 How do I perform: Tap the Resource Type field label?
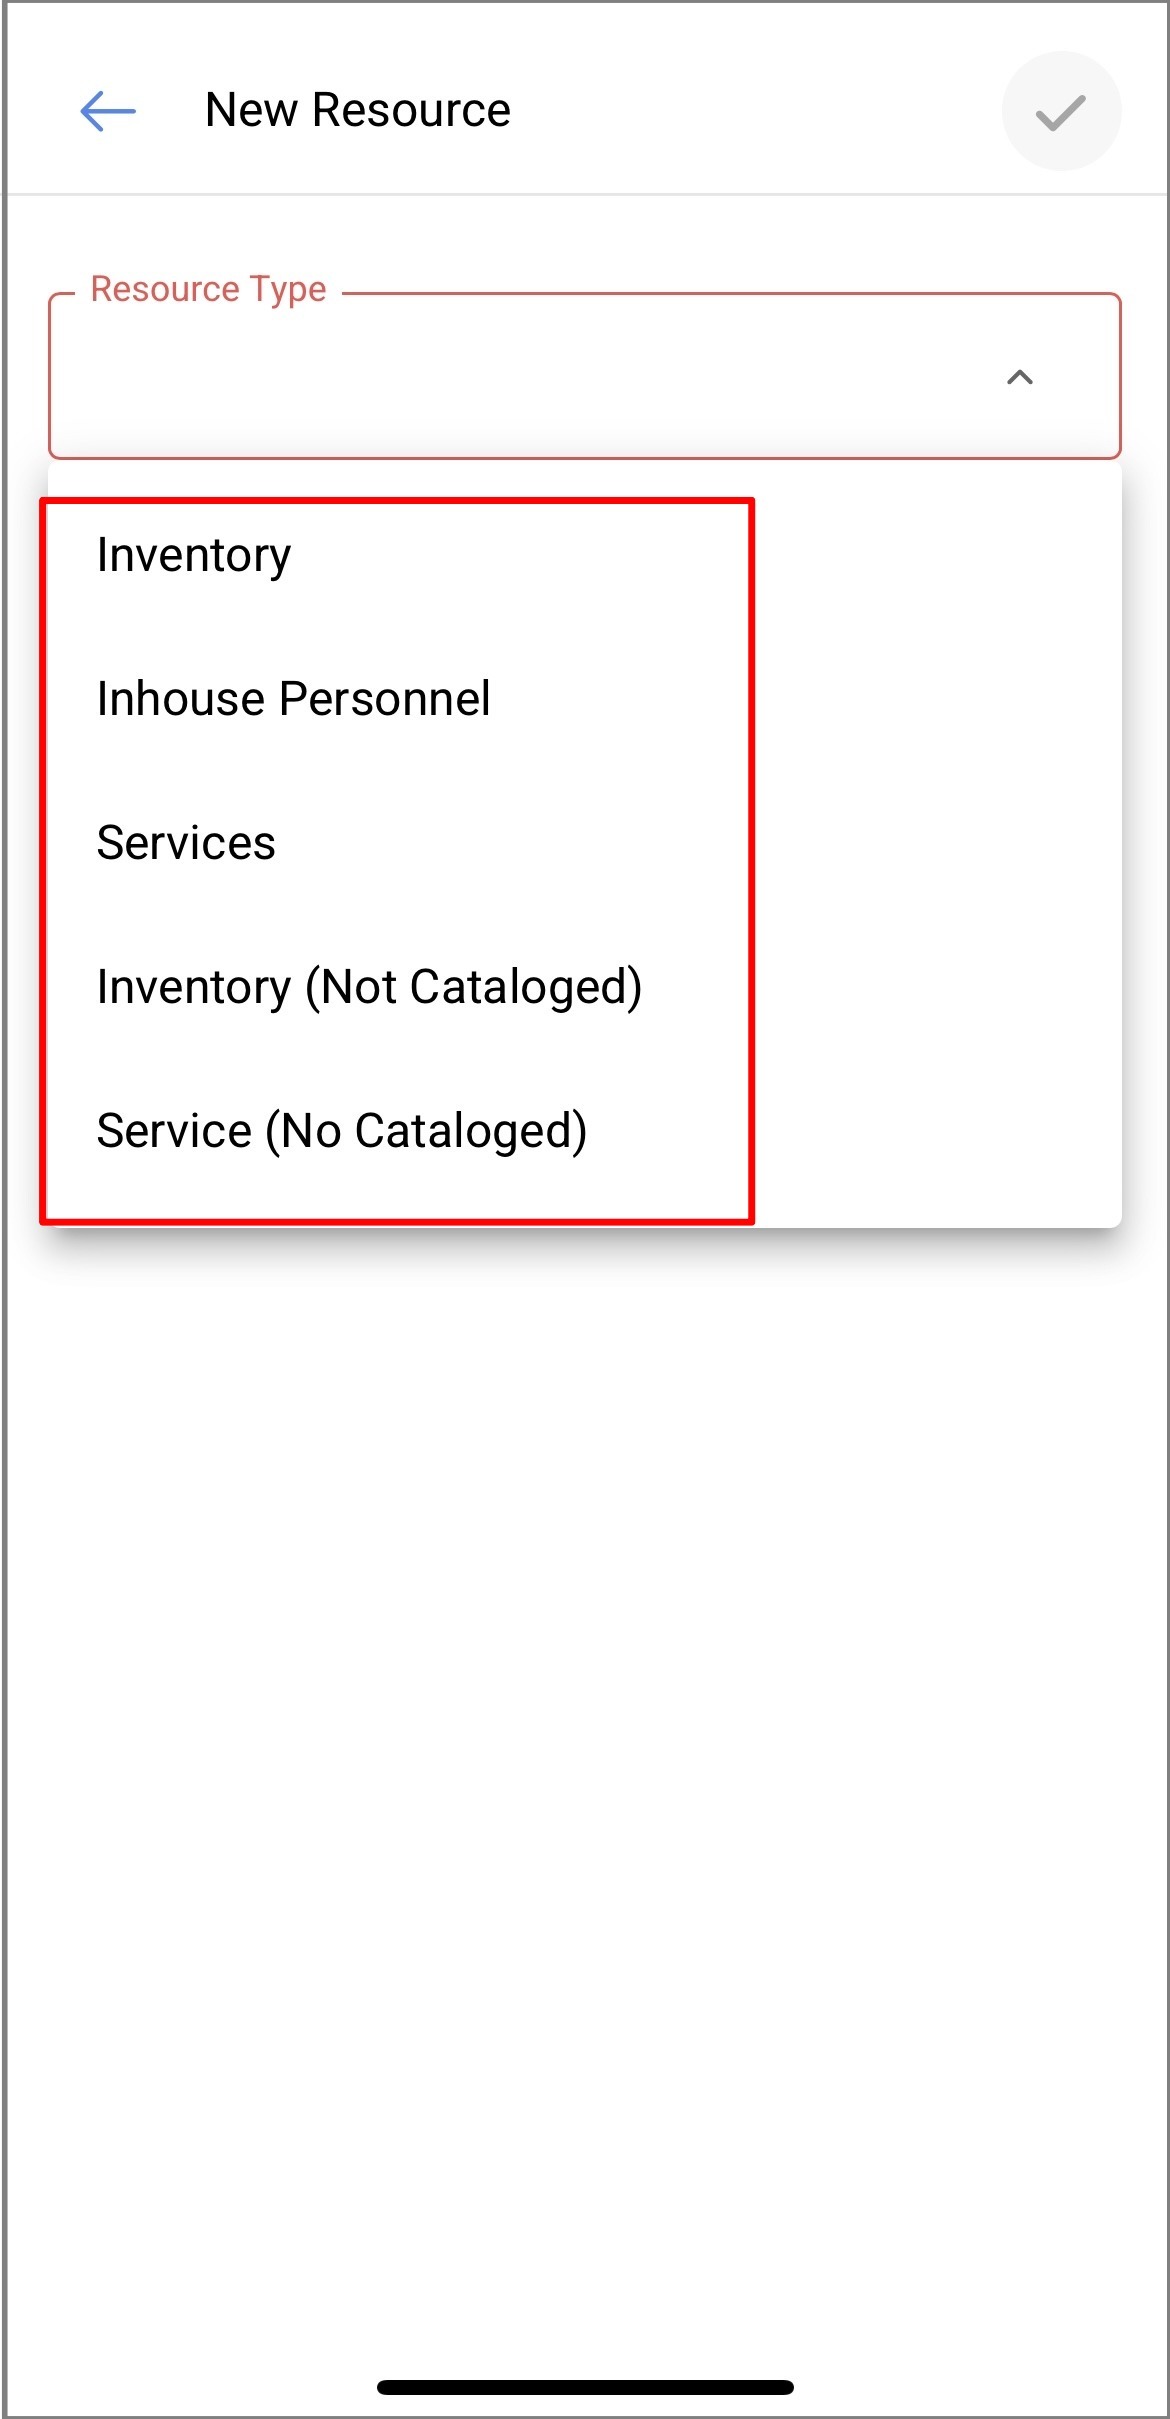coord(208,289)
